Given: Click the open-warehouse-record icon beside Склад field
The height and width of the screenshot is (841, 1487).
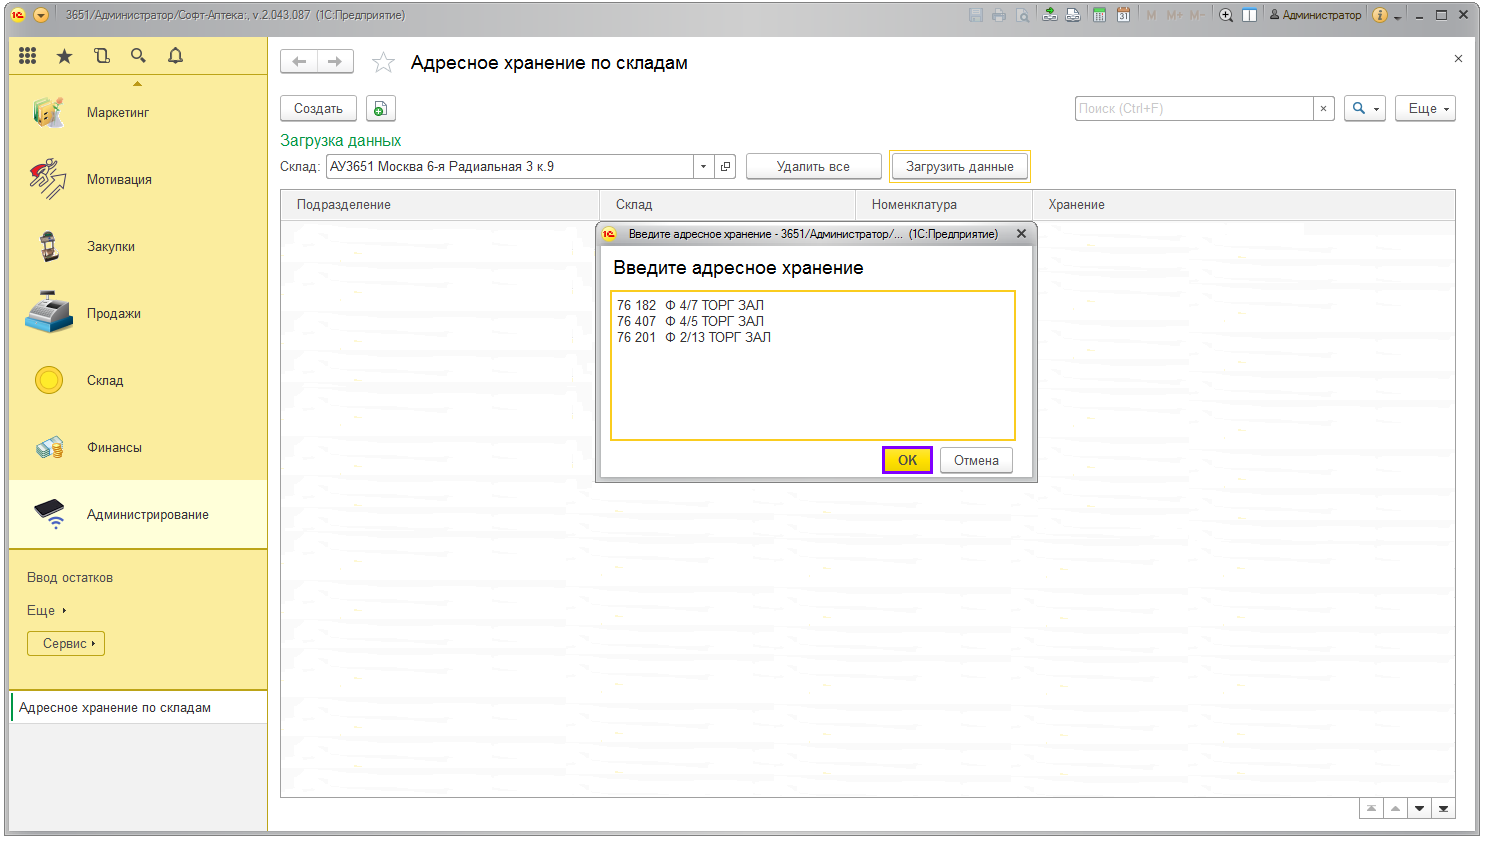Looking at the screenshot, I should (x=726, y=167).
